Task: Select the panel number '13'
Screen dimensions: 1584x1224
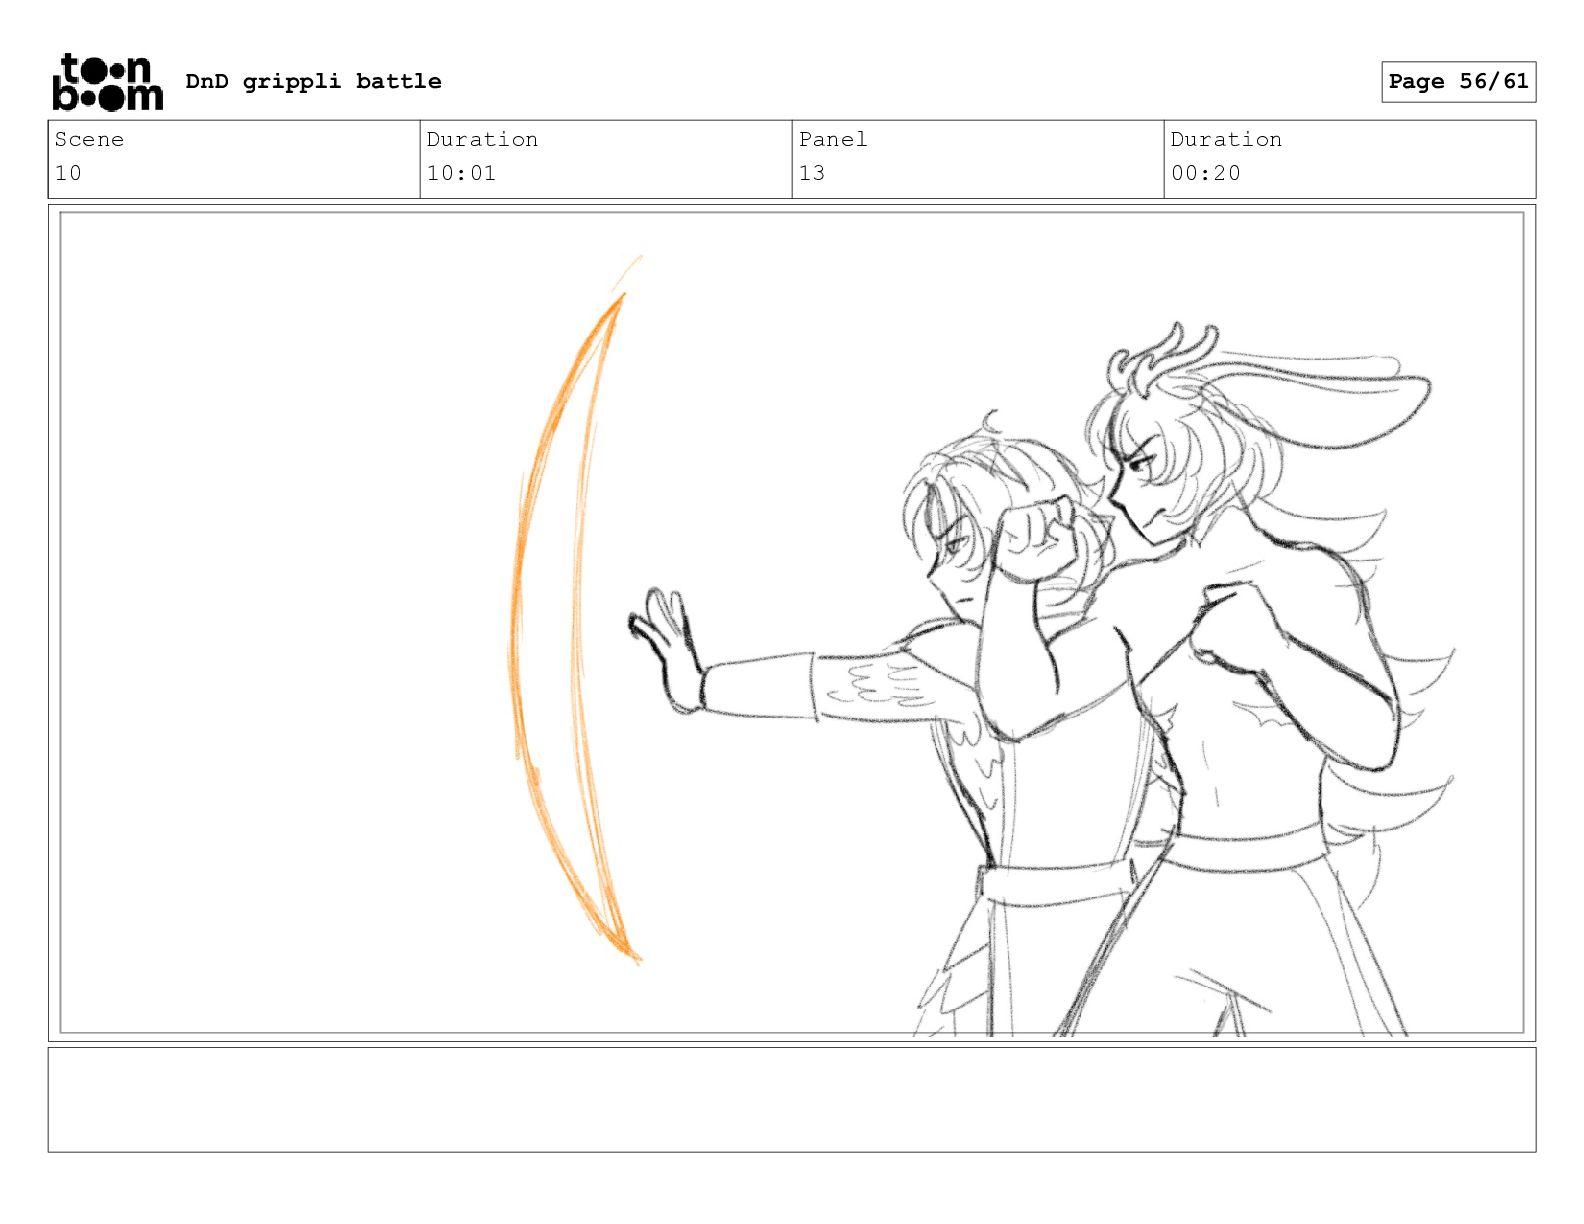Action: point(812,173)
